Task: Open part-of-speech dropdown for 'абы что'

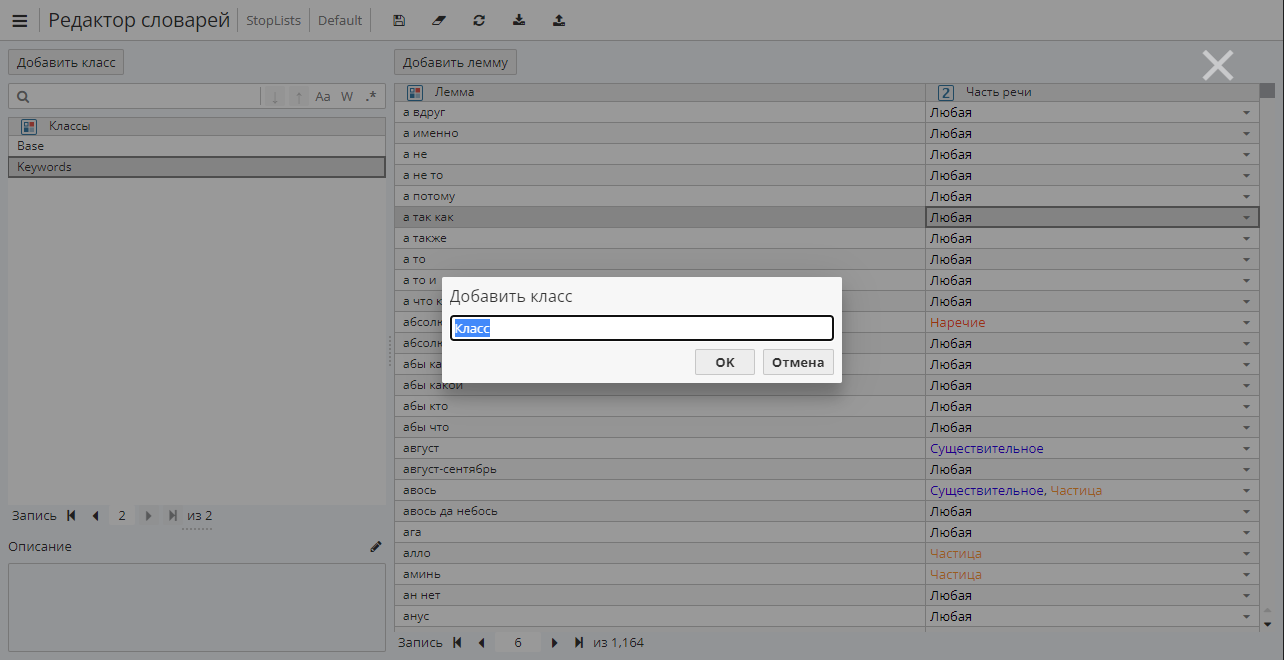Action: tap(1246, 428)
